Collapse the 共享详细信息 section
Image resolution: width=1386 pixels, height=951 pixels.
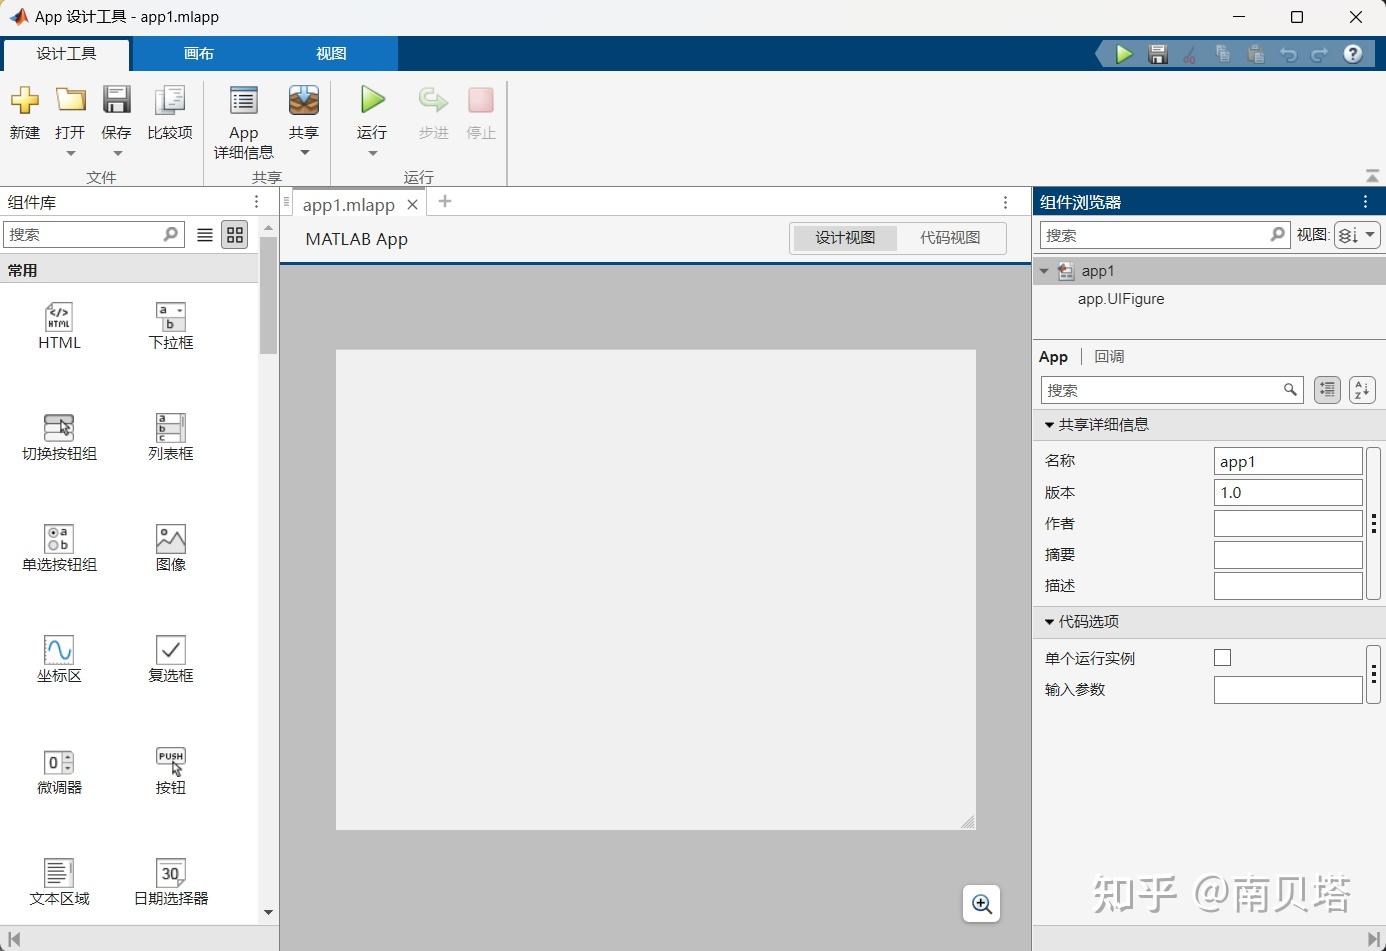click(x=1047, y=424)
